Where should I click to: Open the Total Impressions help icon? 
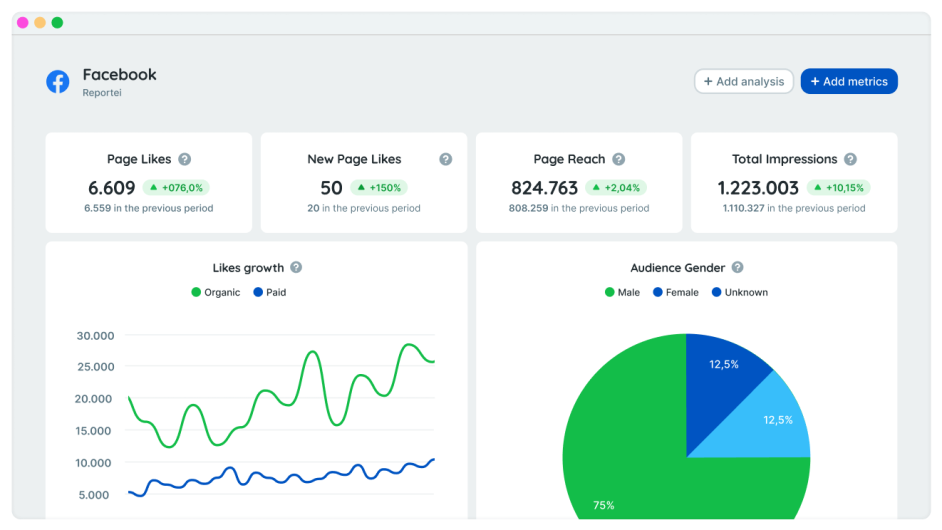tap(850, 159)
